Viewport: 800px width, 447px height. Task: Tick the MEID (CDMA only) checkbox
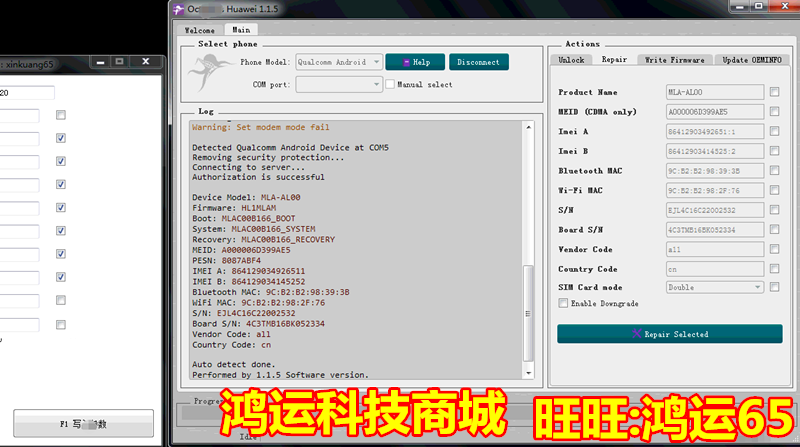(x=774, y=111)
